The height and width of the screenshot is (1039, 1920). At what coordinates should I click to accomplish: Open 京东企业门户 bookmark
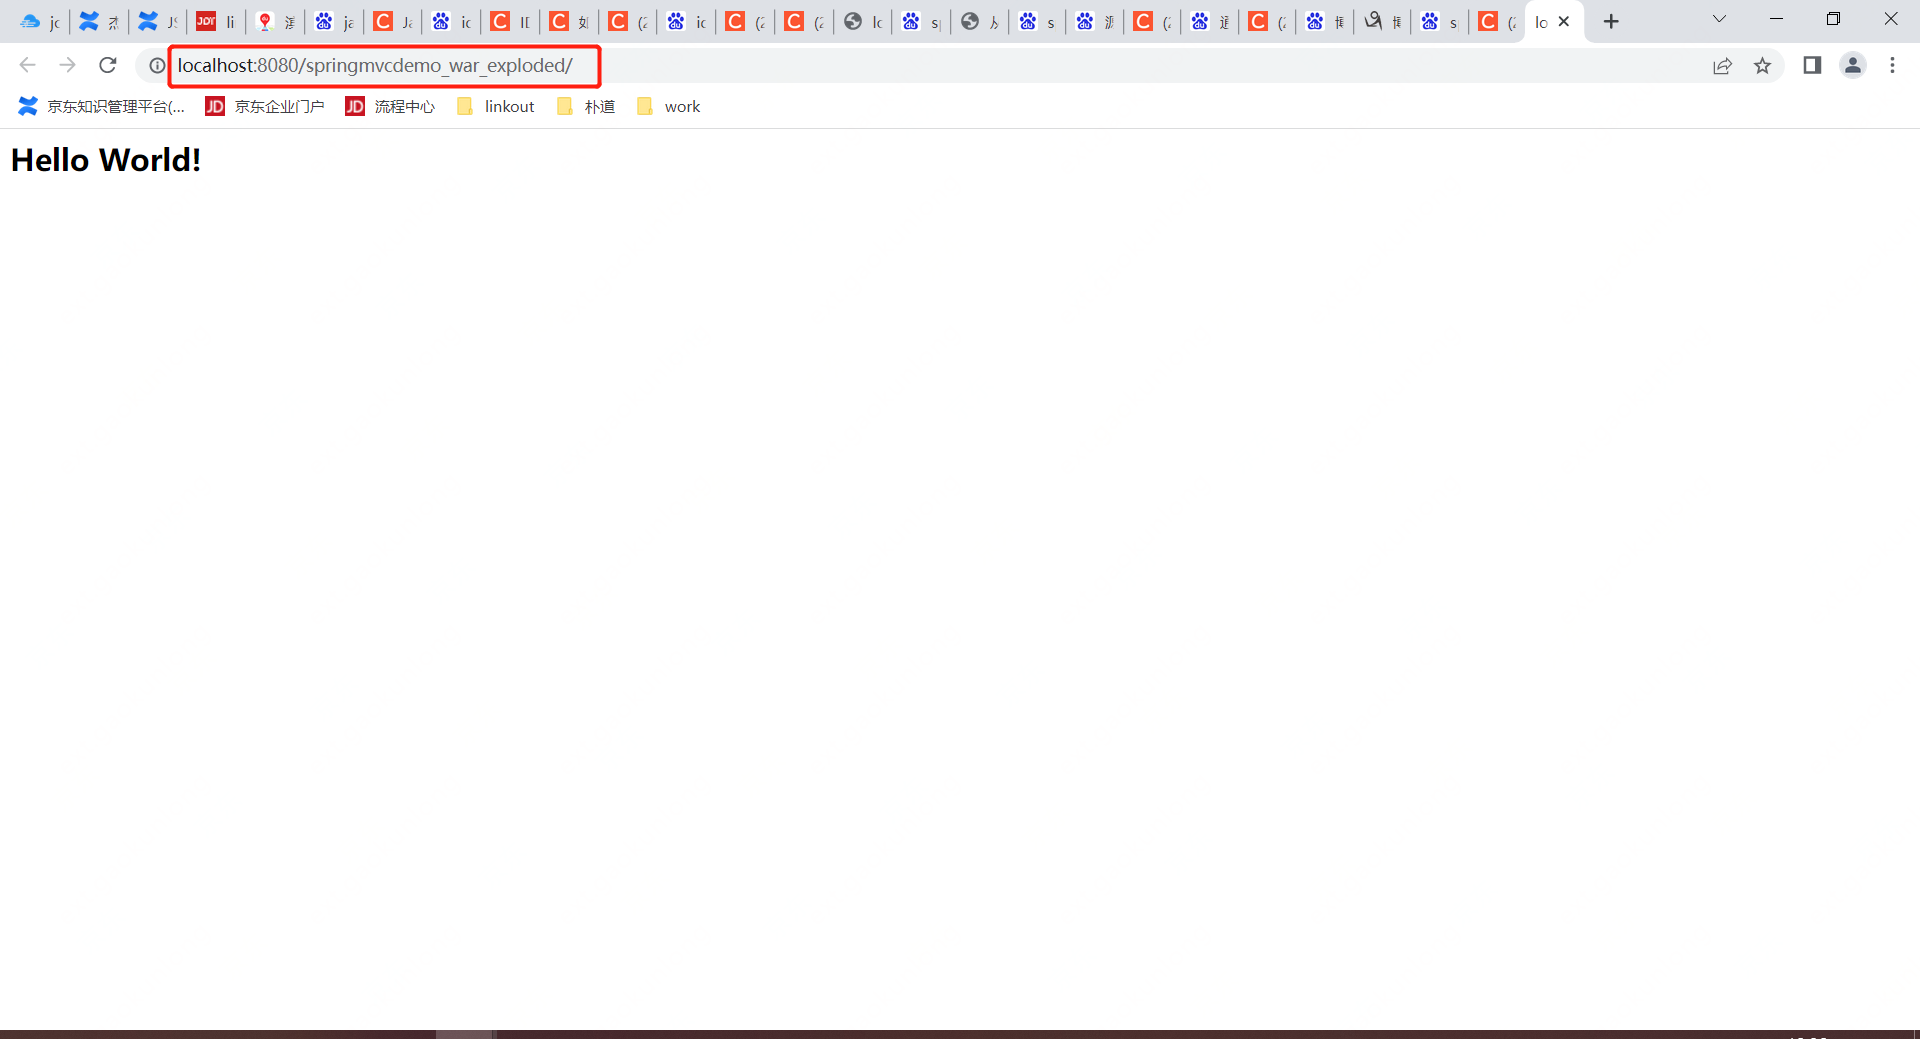[265, 106]
